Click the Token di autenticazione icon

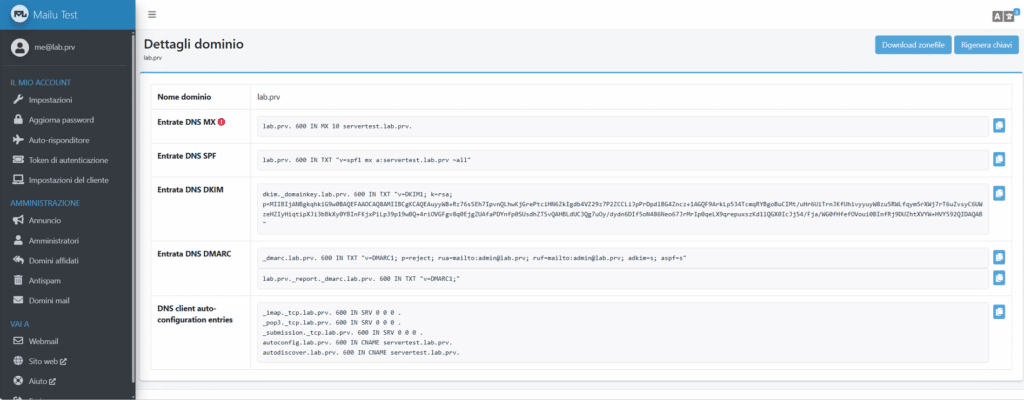click(x=18, y=160)
